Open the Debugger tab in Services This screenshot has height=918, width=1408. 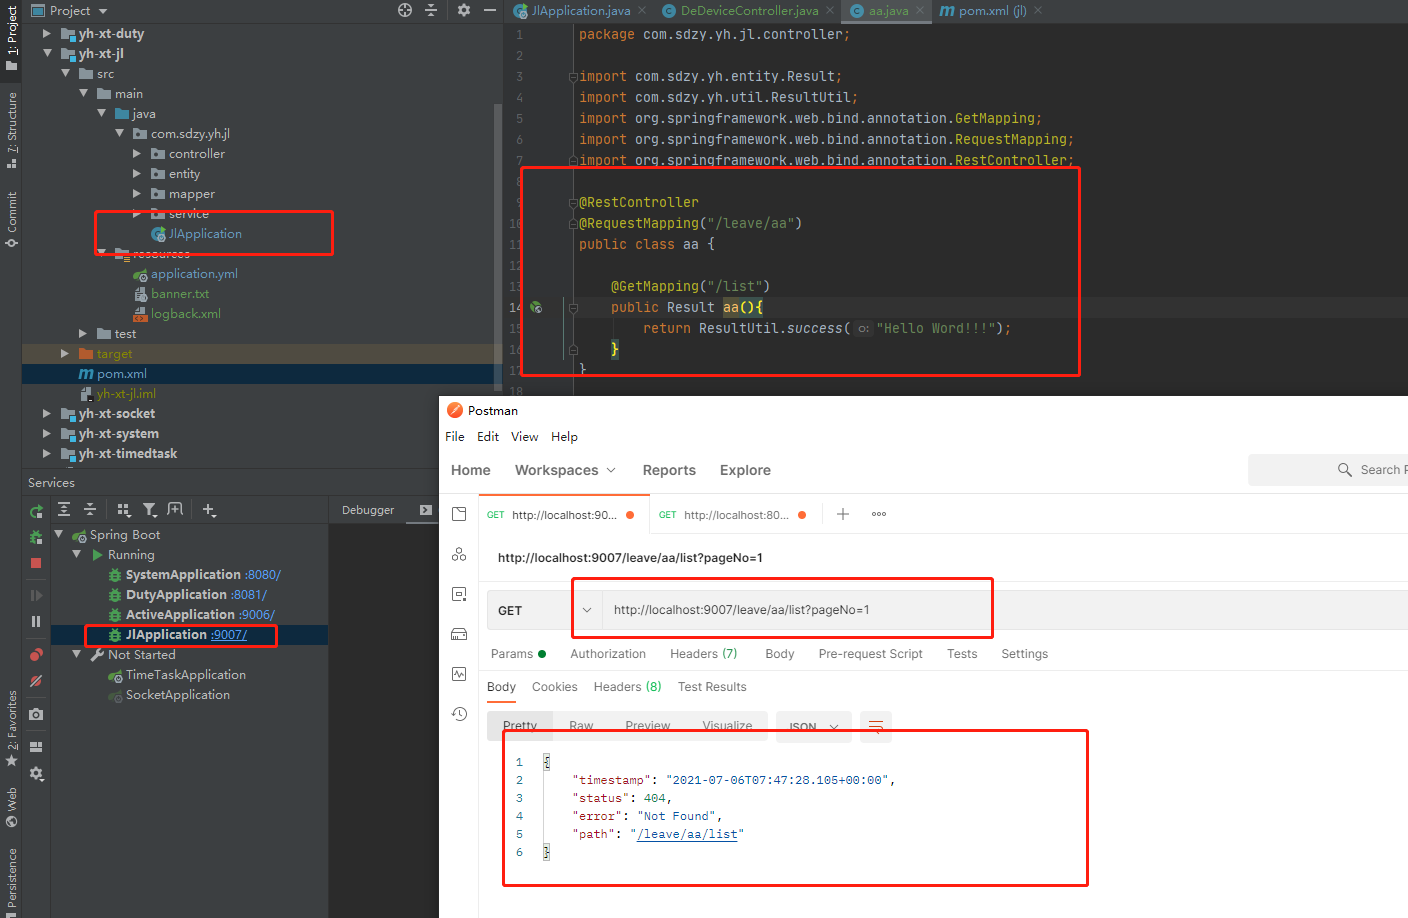[x=368, y=510]
